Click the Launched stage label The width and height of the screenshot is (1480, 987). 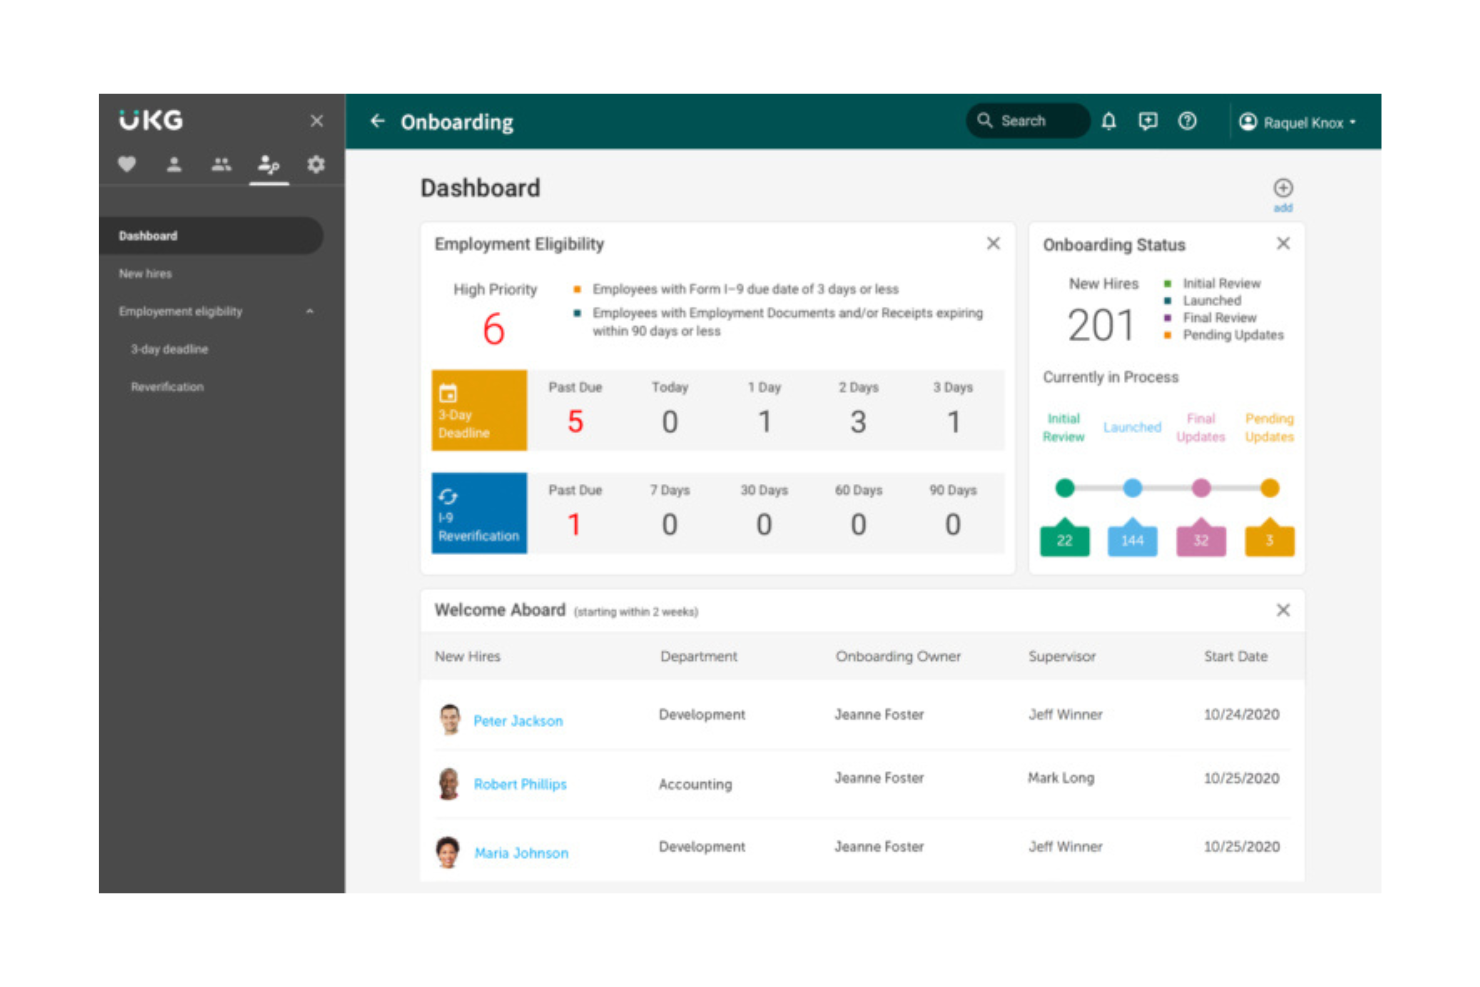point(1132,428)
